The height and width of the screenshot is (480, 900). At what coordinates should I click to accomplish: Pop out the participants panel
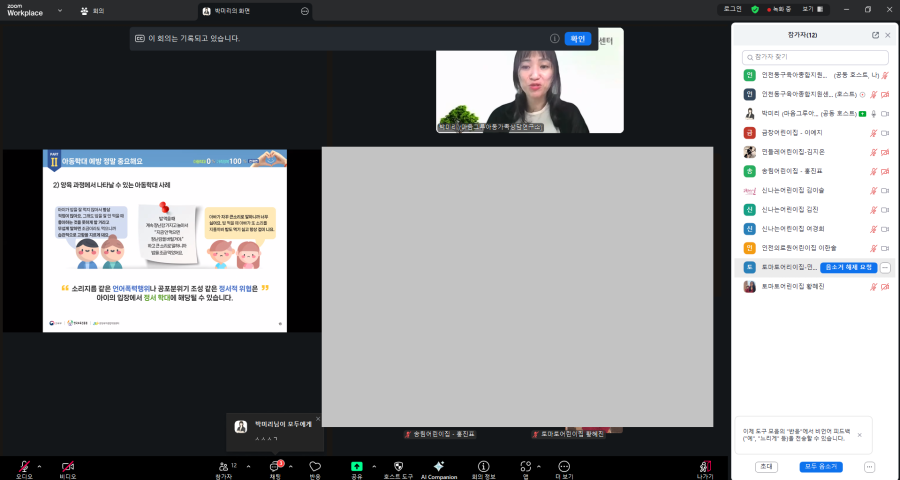876,34
